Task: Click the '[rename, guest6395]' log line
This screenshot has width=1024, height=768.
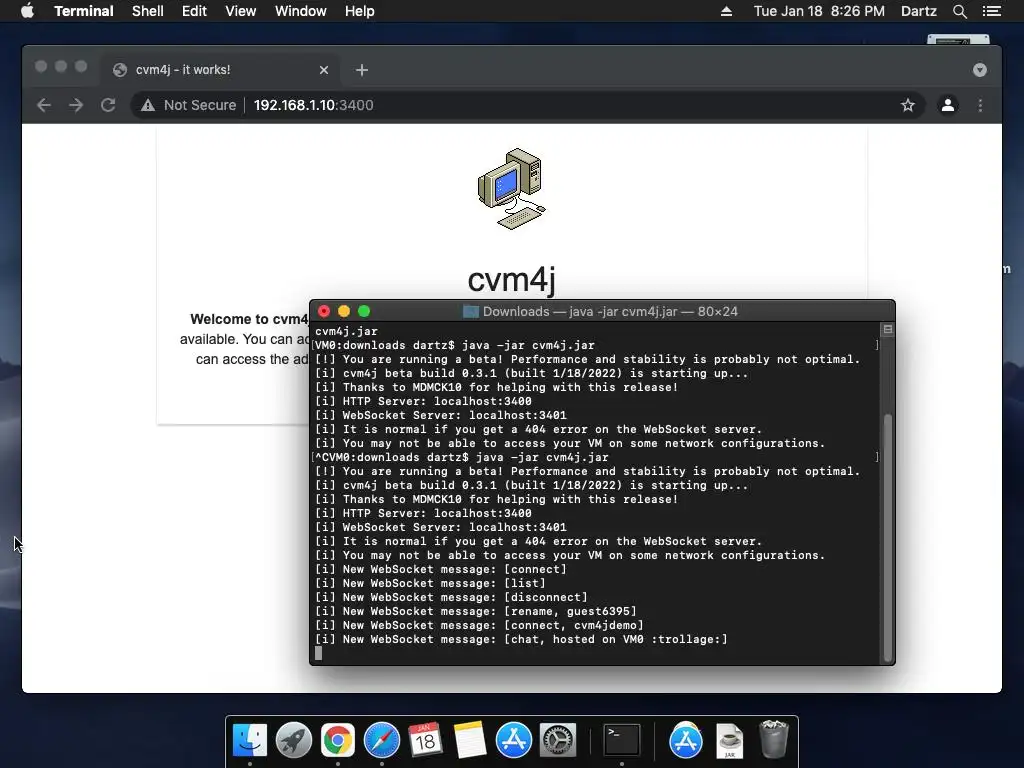Action: coord(475,611)
